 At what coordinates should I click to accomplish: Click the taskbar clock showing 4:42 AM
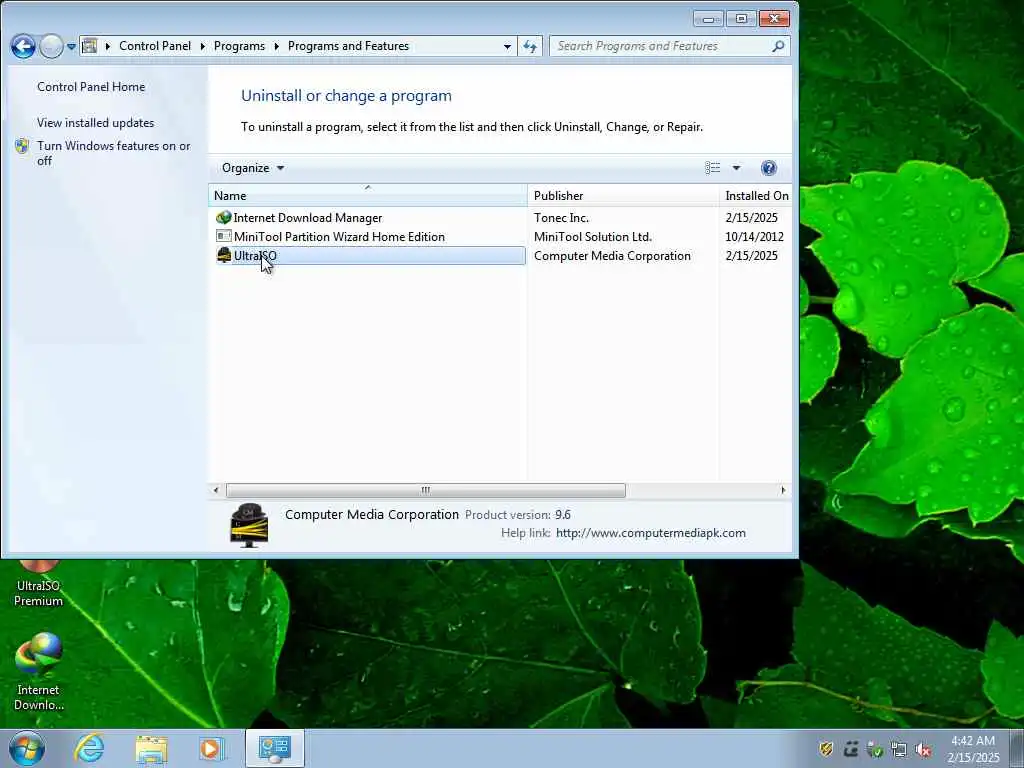pyautogui.click(x=973, y=749)
